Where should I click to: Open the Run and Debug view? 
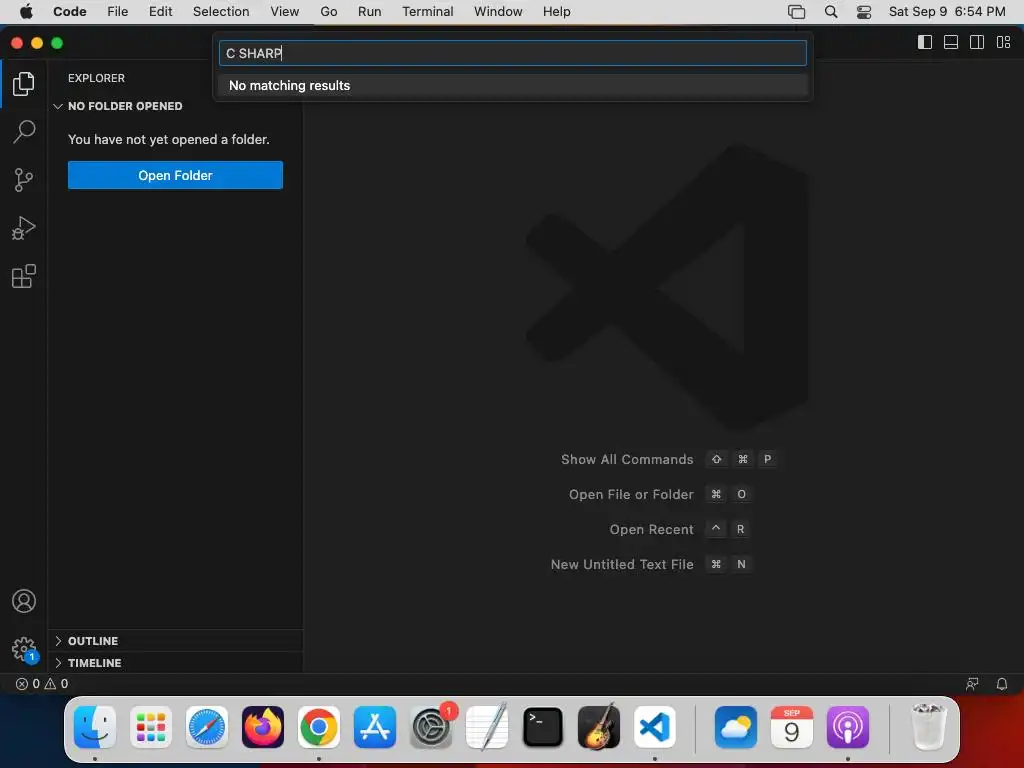coord(24,228)
